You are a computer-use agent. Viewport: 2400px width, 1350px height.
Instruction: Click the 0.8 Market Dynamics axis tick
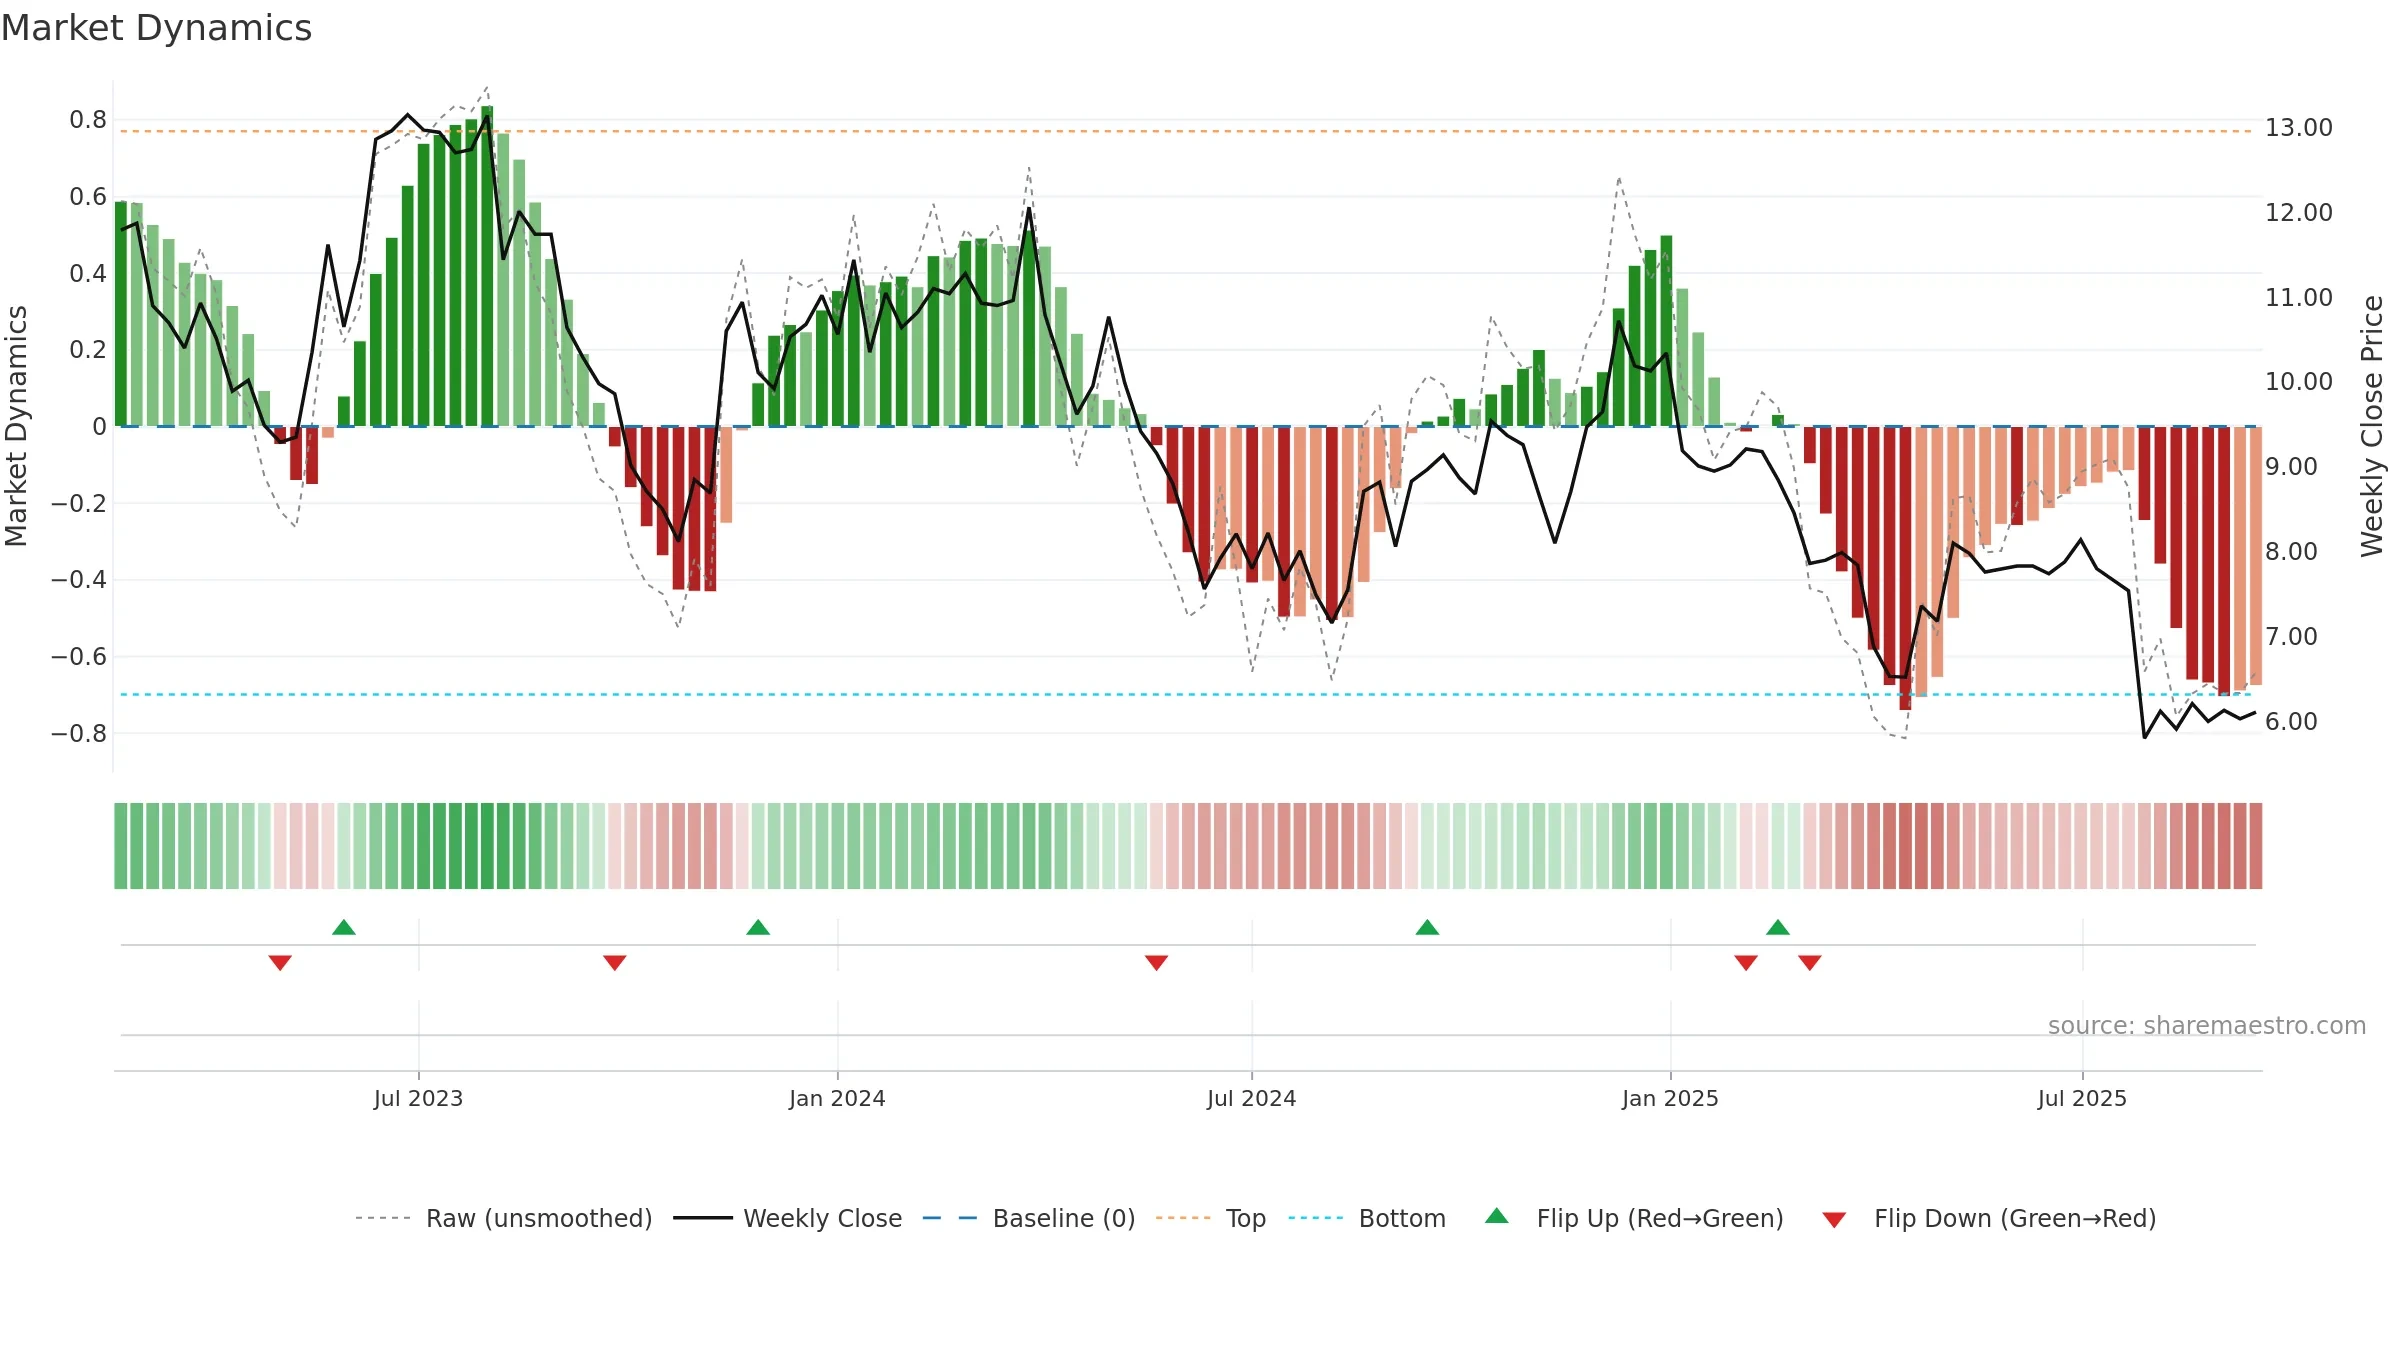coord(88,120)
